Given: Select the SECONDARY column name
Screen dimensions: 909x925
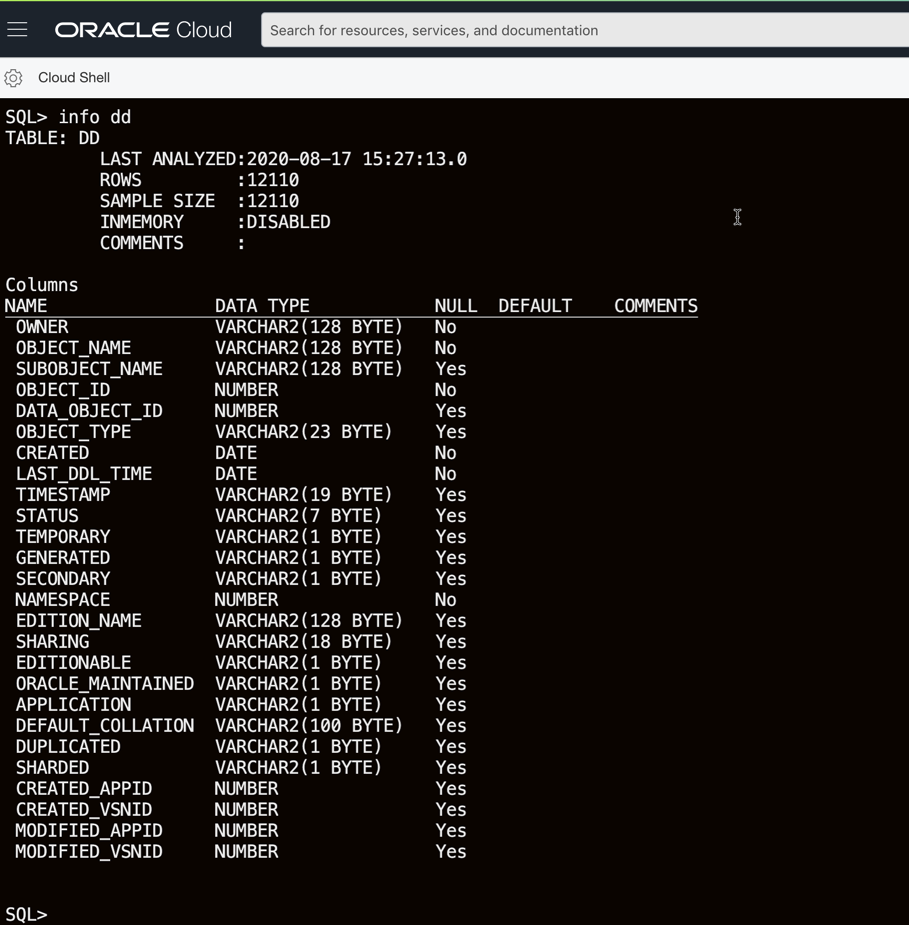Looking at the screenshot, I should [63, 579].
